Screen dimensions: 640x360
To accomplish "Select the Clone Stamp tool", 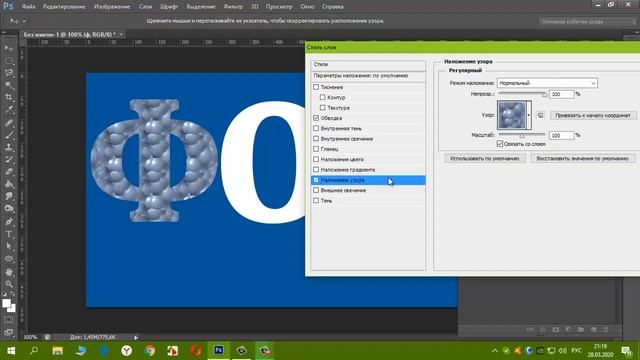I will (9, 147).
